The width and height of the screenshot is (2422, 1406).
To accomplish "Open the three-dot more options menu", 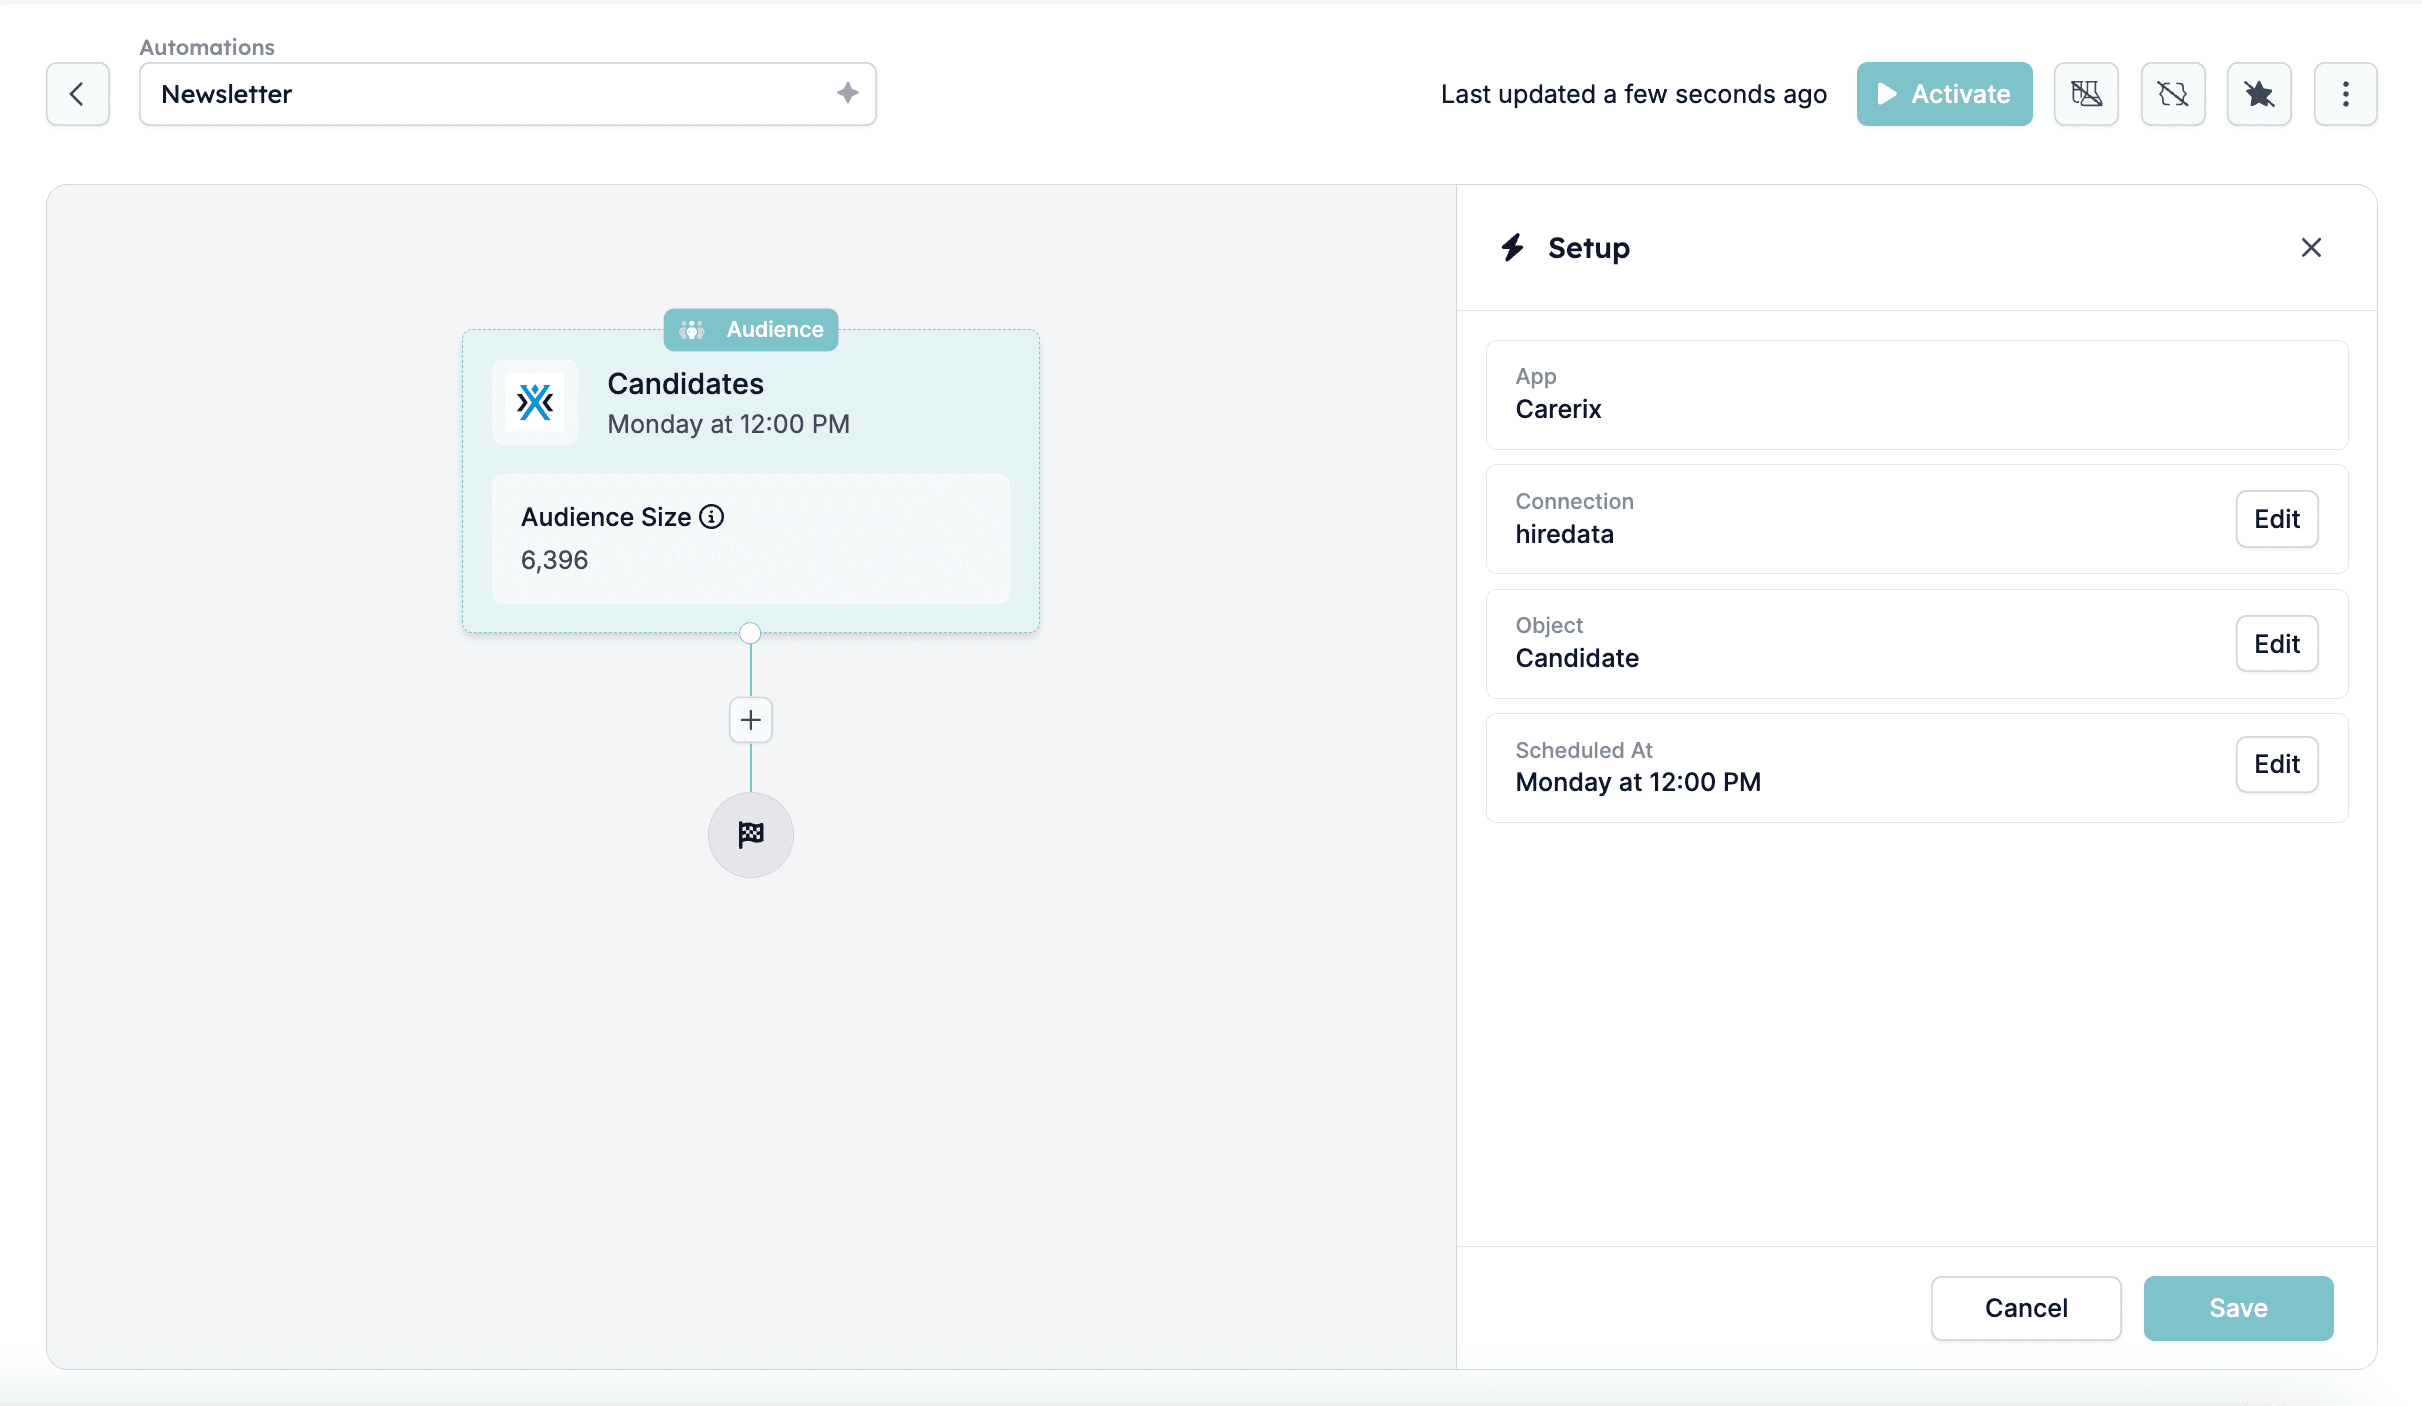I will [2345, 94].
